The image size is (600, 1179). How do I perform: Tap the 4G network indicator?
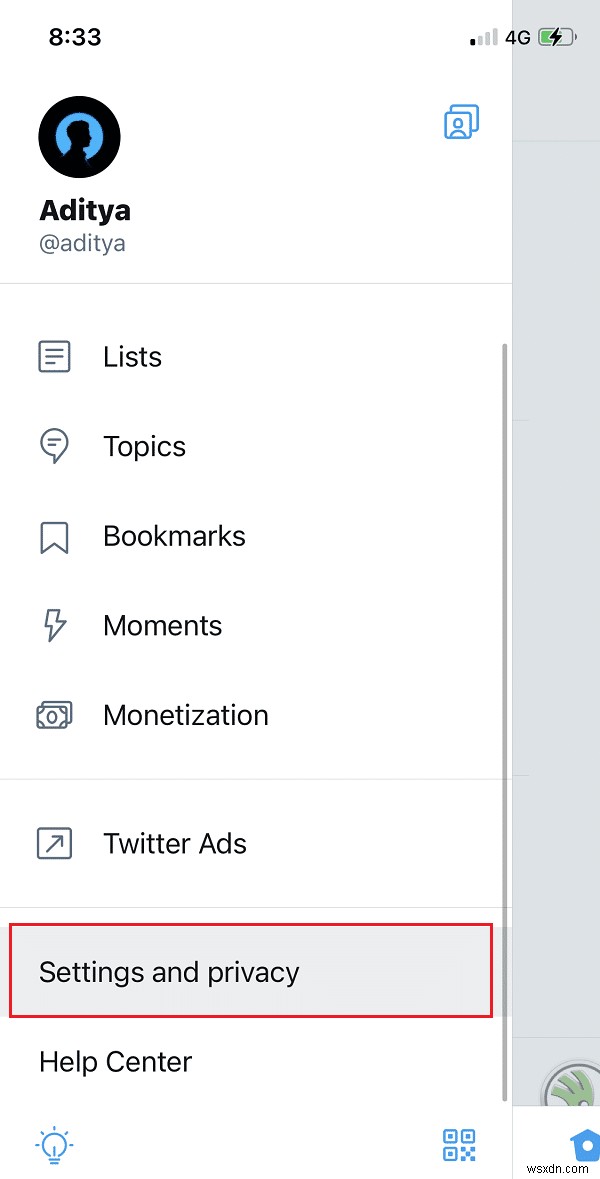tap(516, 36)
